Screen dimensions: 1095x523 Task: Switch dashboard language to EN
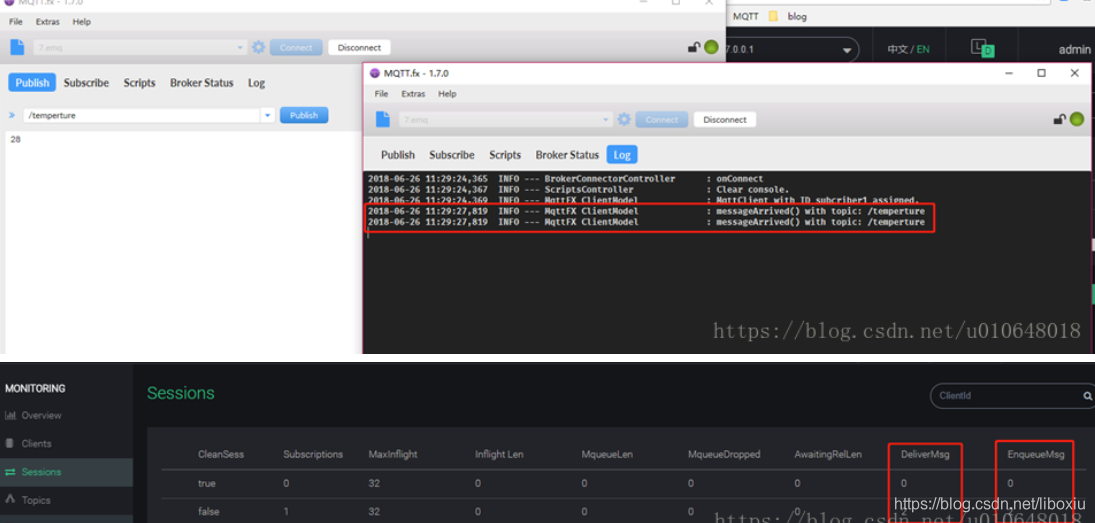point(923,50)
